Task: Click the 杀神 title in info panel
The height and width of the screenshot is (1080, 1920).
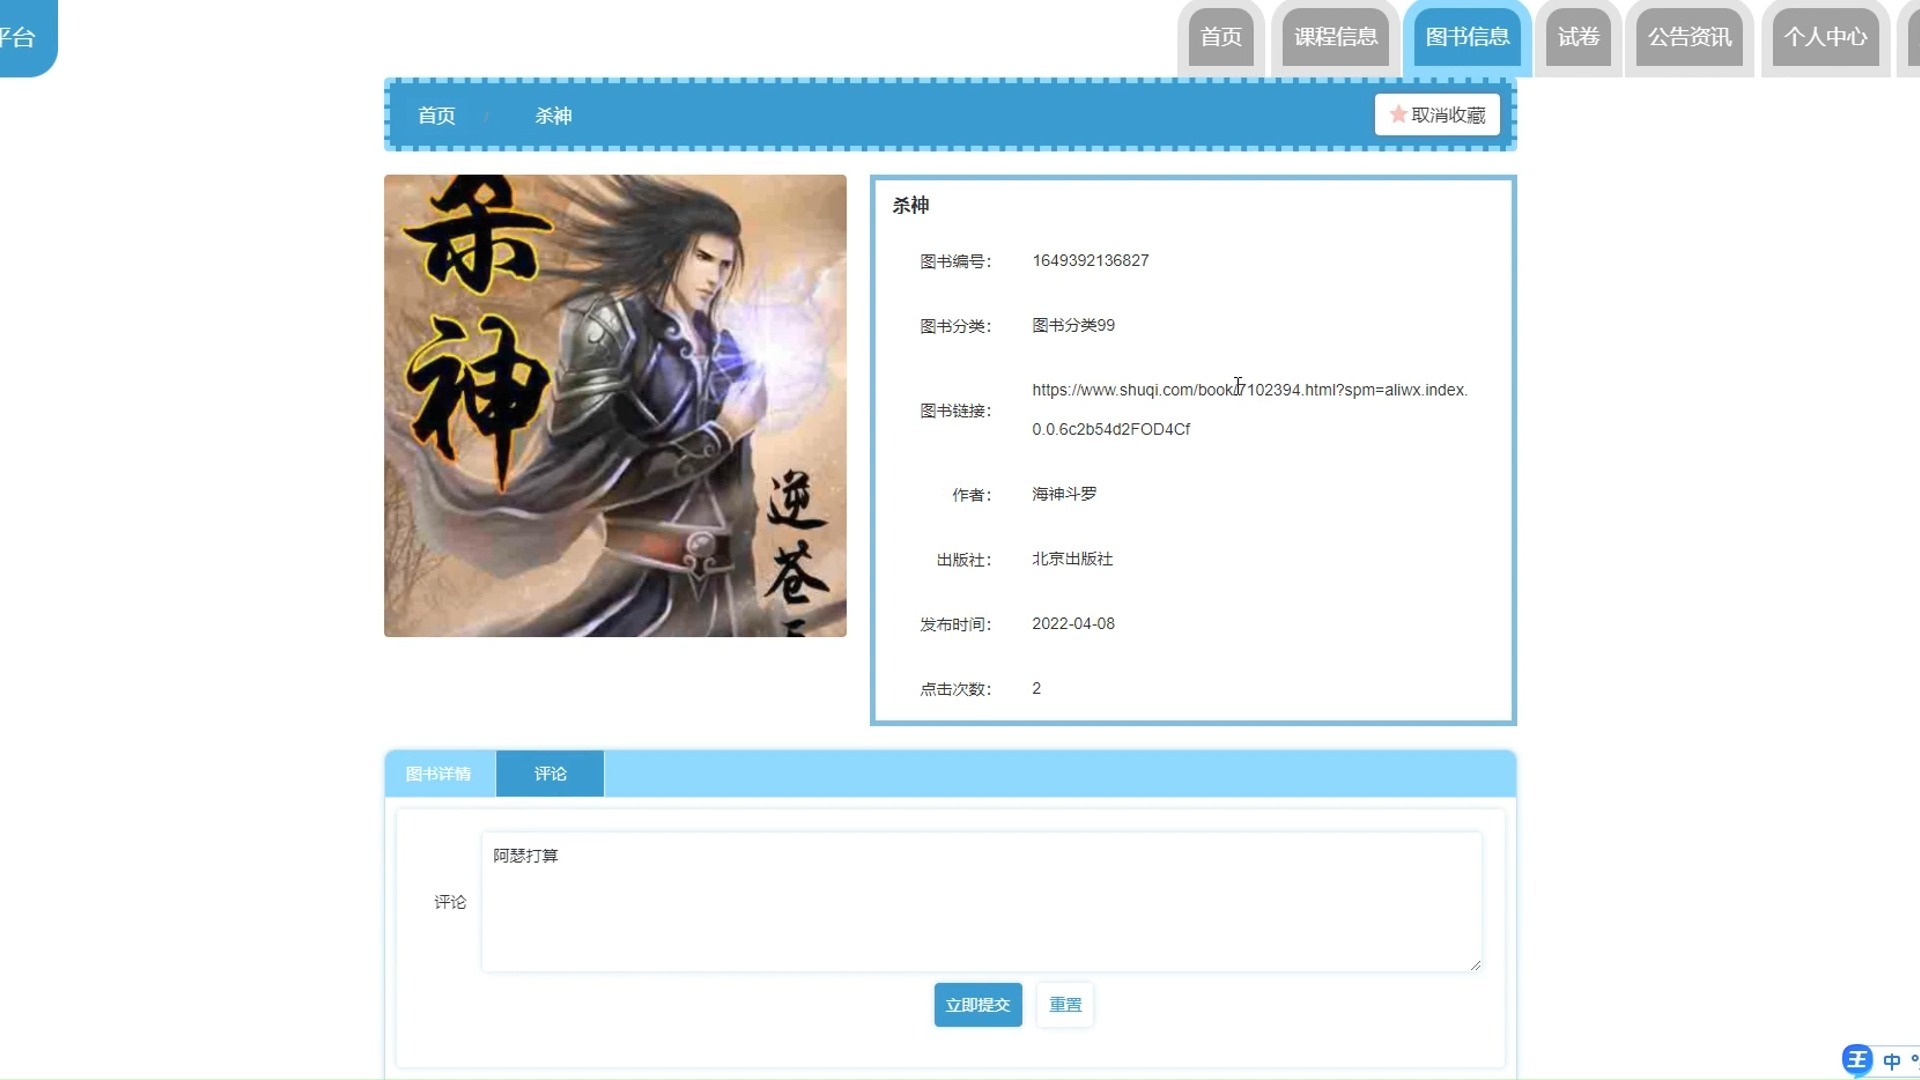Action: click(x=910, y=205)
